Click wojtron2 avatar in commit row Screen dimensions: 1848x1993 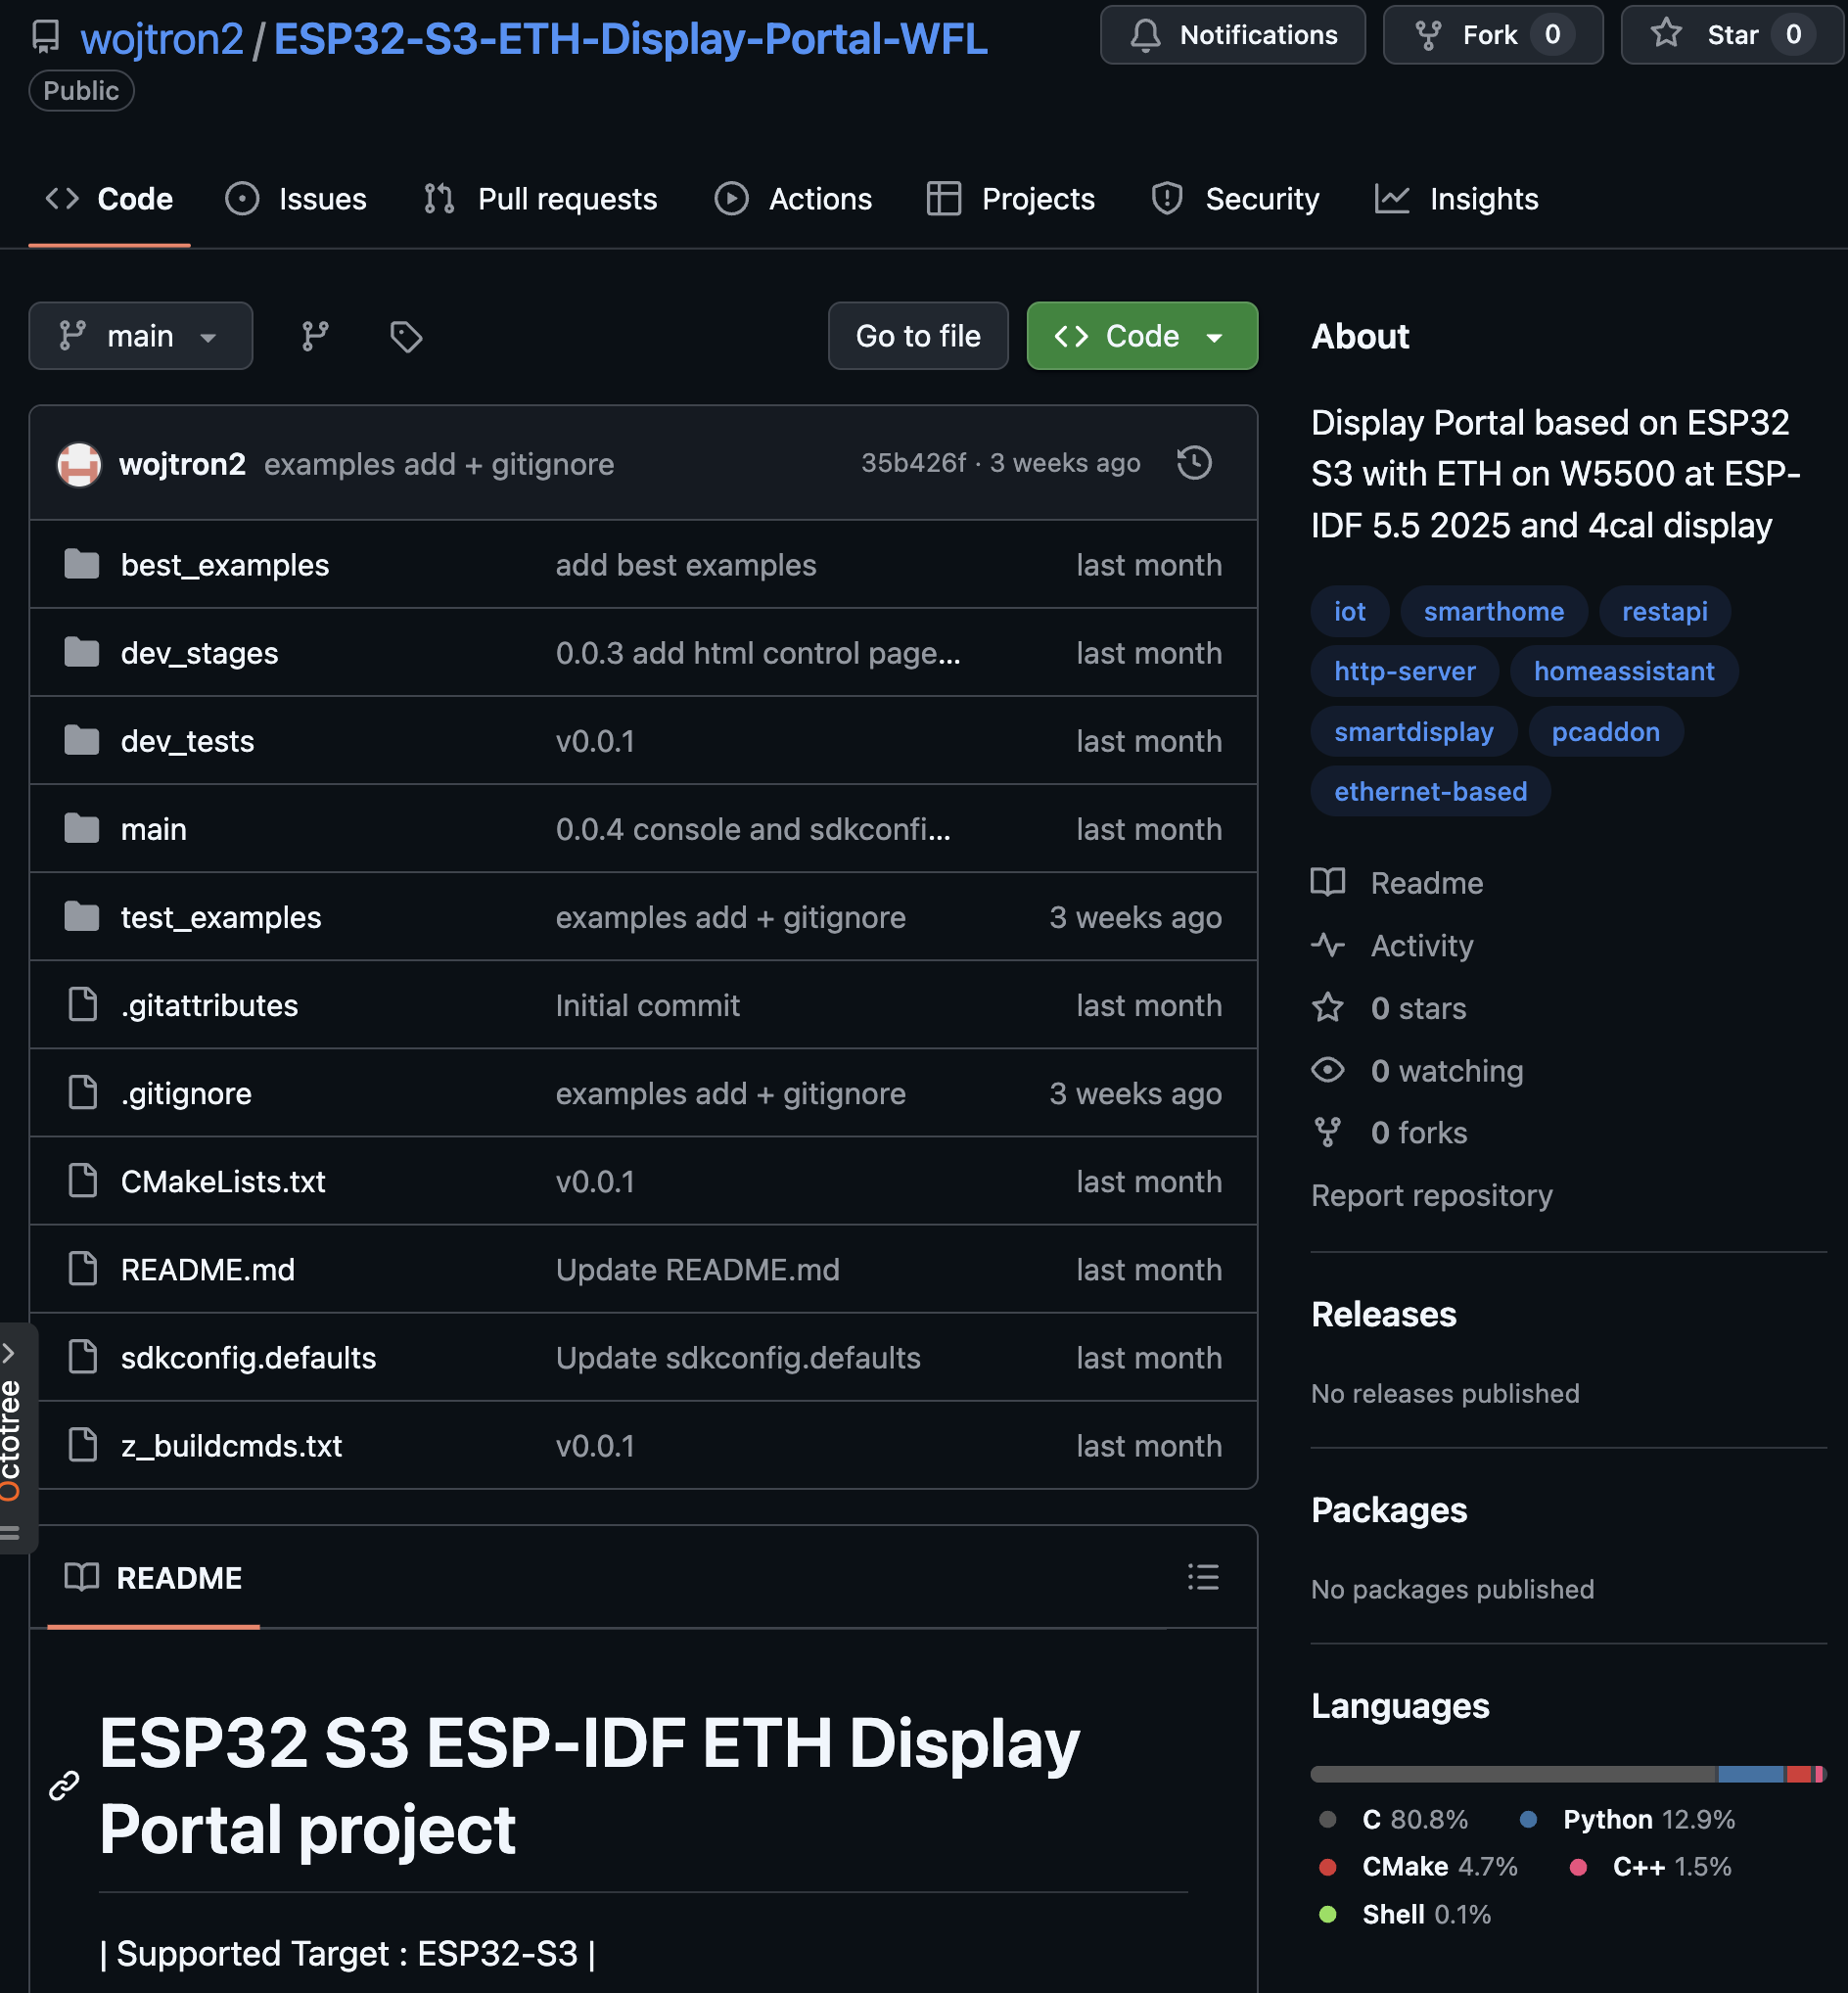coord(79,464)
